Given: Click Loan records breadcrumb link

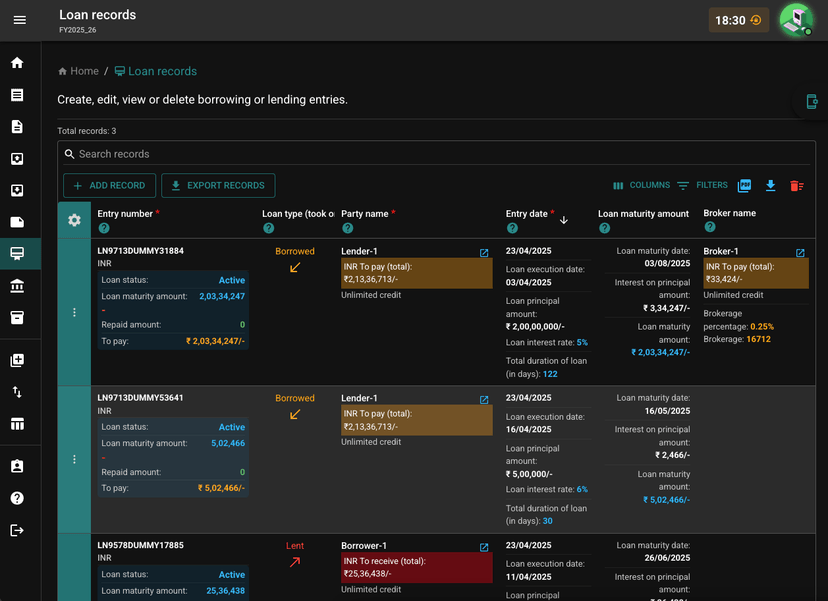Looking at the screenshot, I should pyautogui.click(x=156, y=71).
